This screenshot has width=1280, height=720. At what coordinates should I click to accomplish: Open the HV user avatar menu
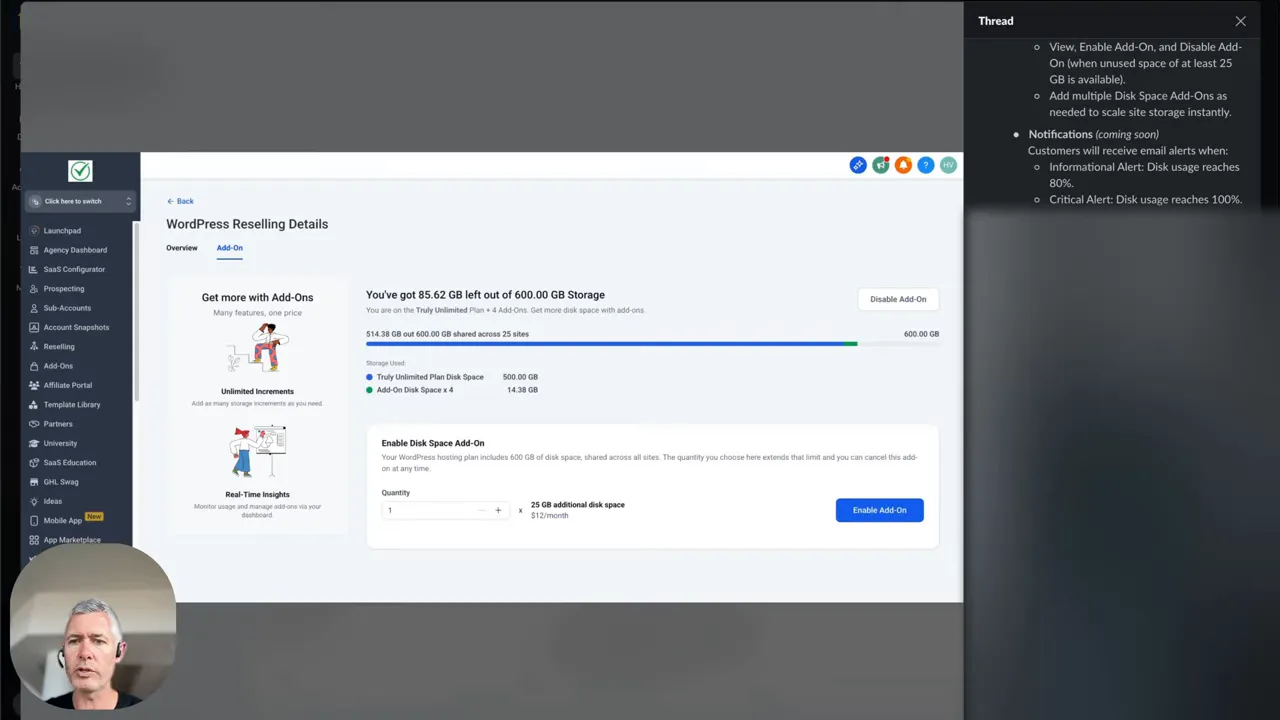pos(948,165)
